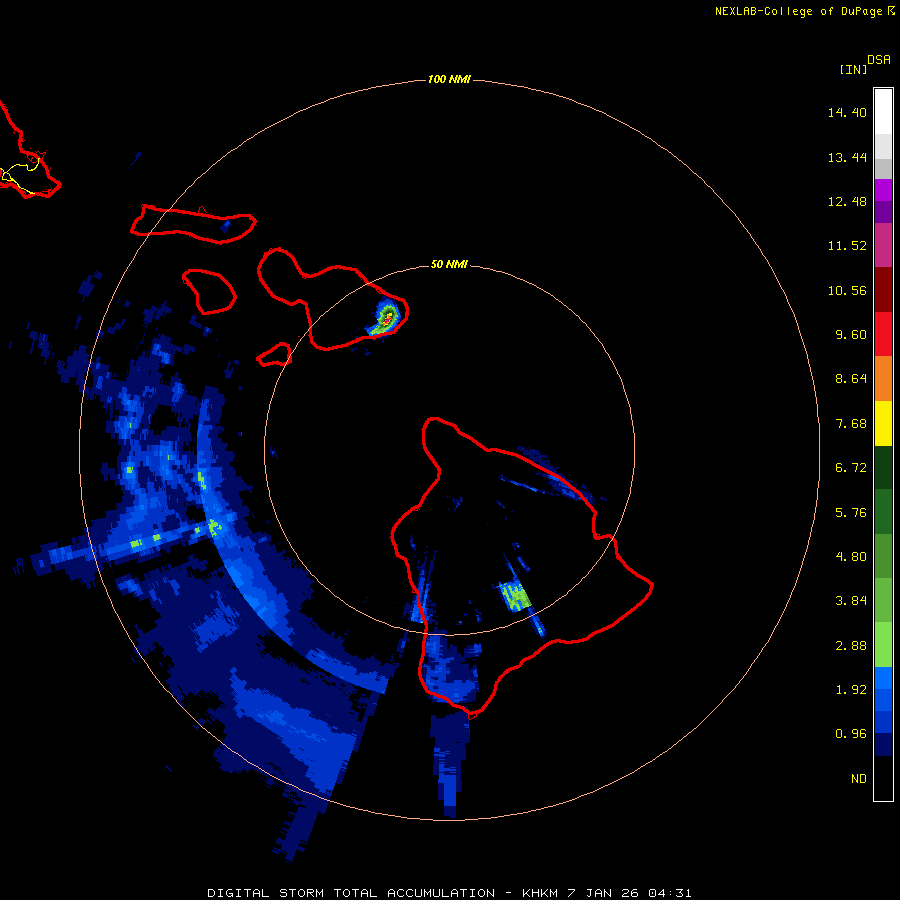The height and width of the screenshot is (900, 900).
Task: Click the 5.76 scale value
Action: tap(851, 512)
